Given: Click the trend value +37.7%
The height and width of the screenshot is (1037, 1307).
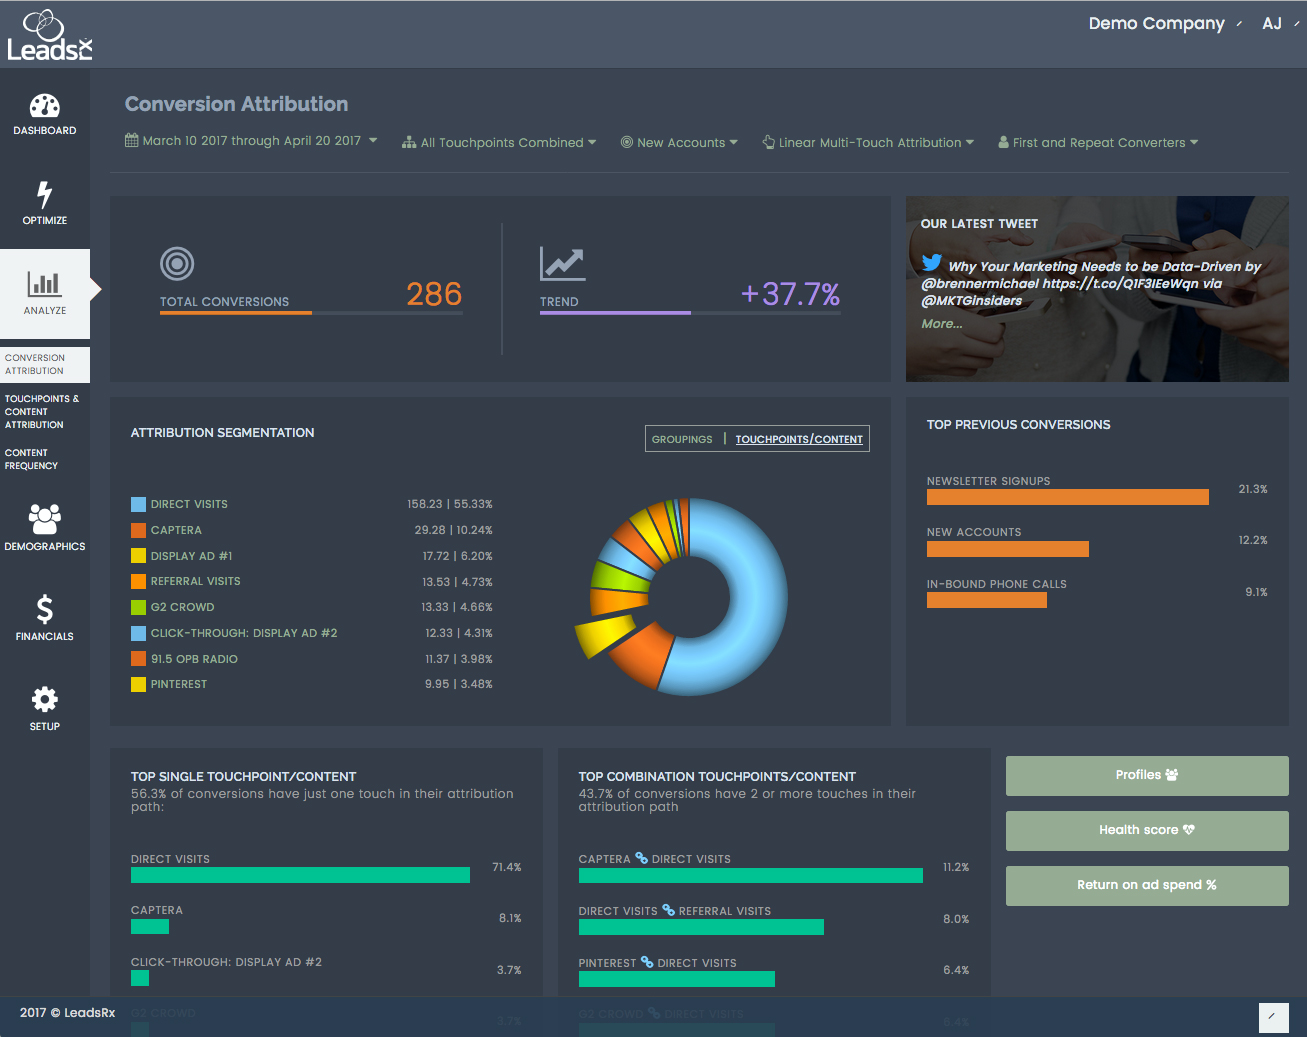Looking at the screenshot, I should click(x=790, y=294).
